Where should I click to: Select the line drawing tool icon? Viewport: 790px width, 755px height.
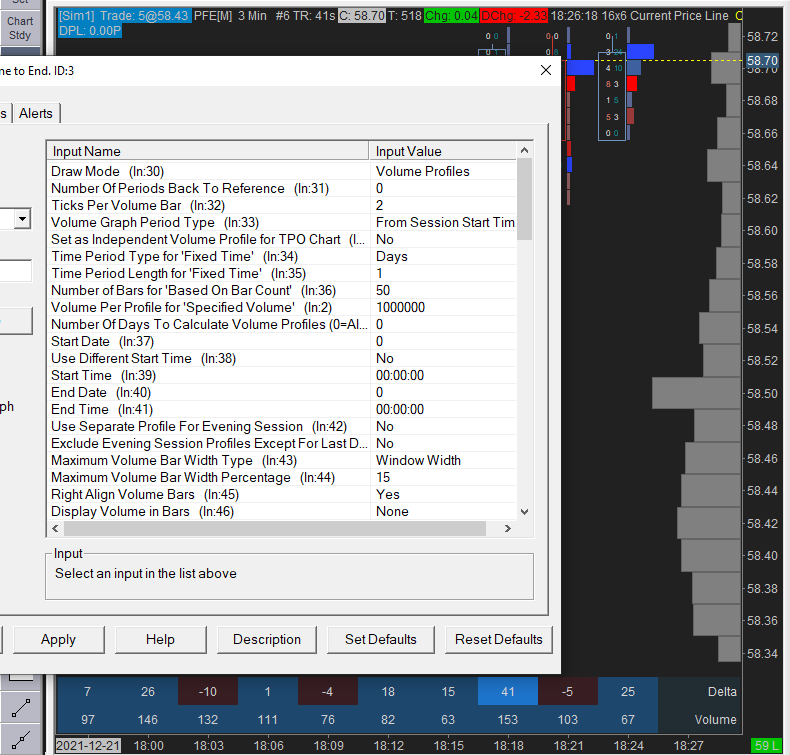[21, 707]
